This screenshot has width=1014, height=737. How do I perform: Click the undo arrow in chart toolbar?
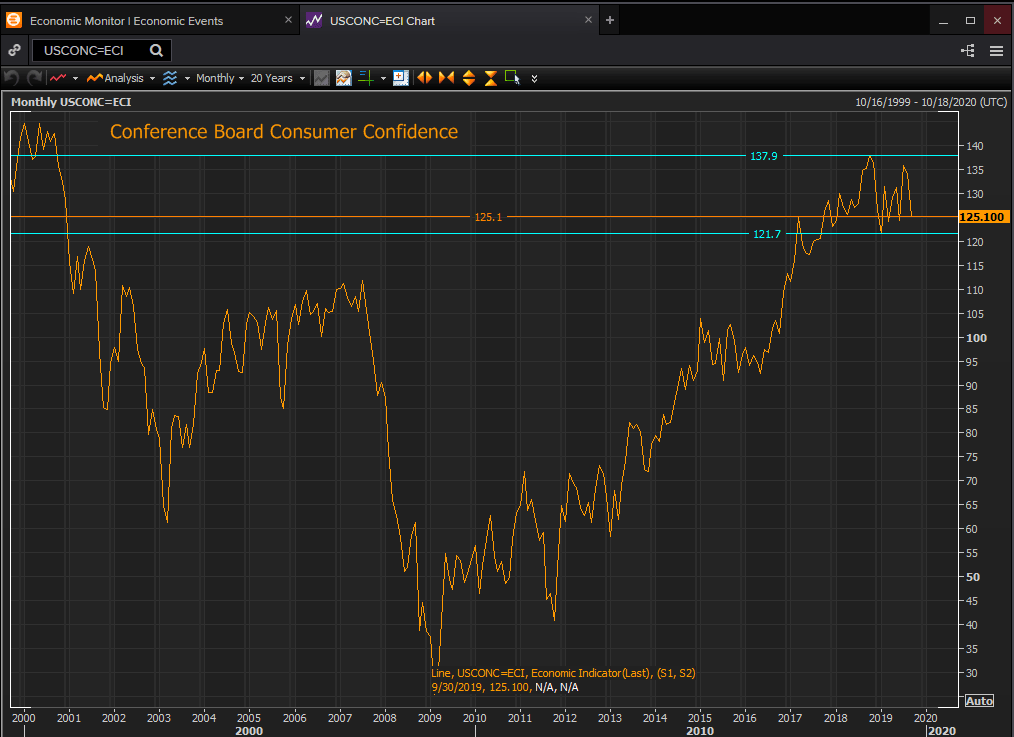pos(12,78)
